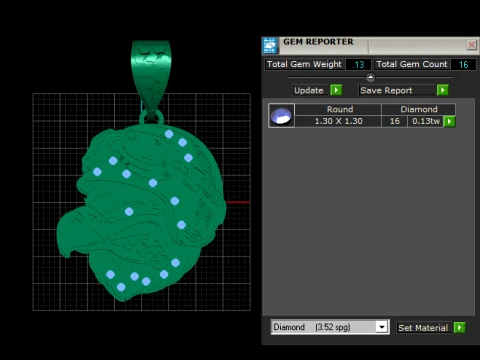480x360 pixels.
Task: Click the gem quantity cell showing 16
Action: 395,121
